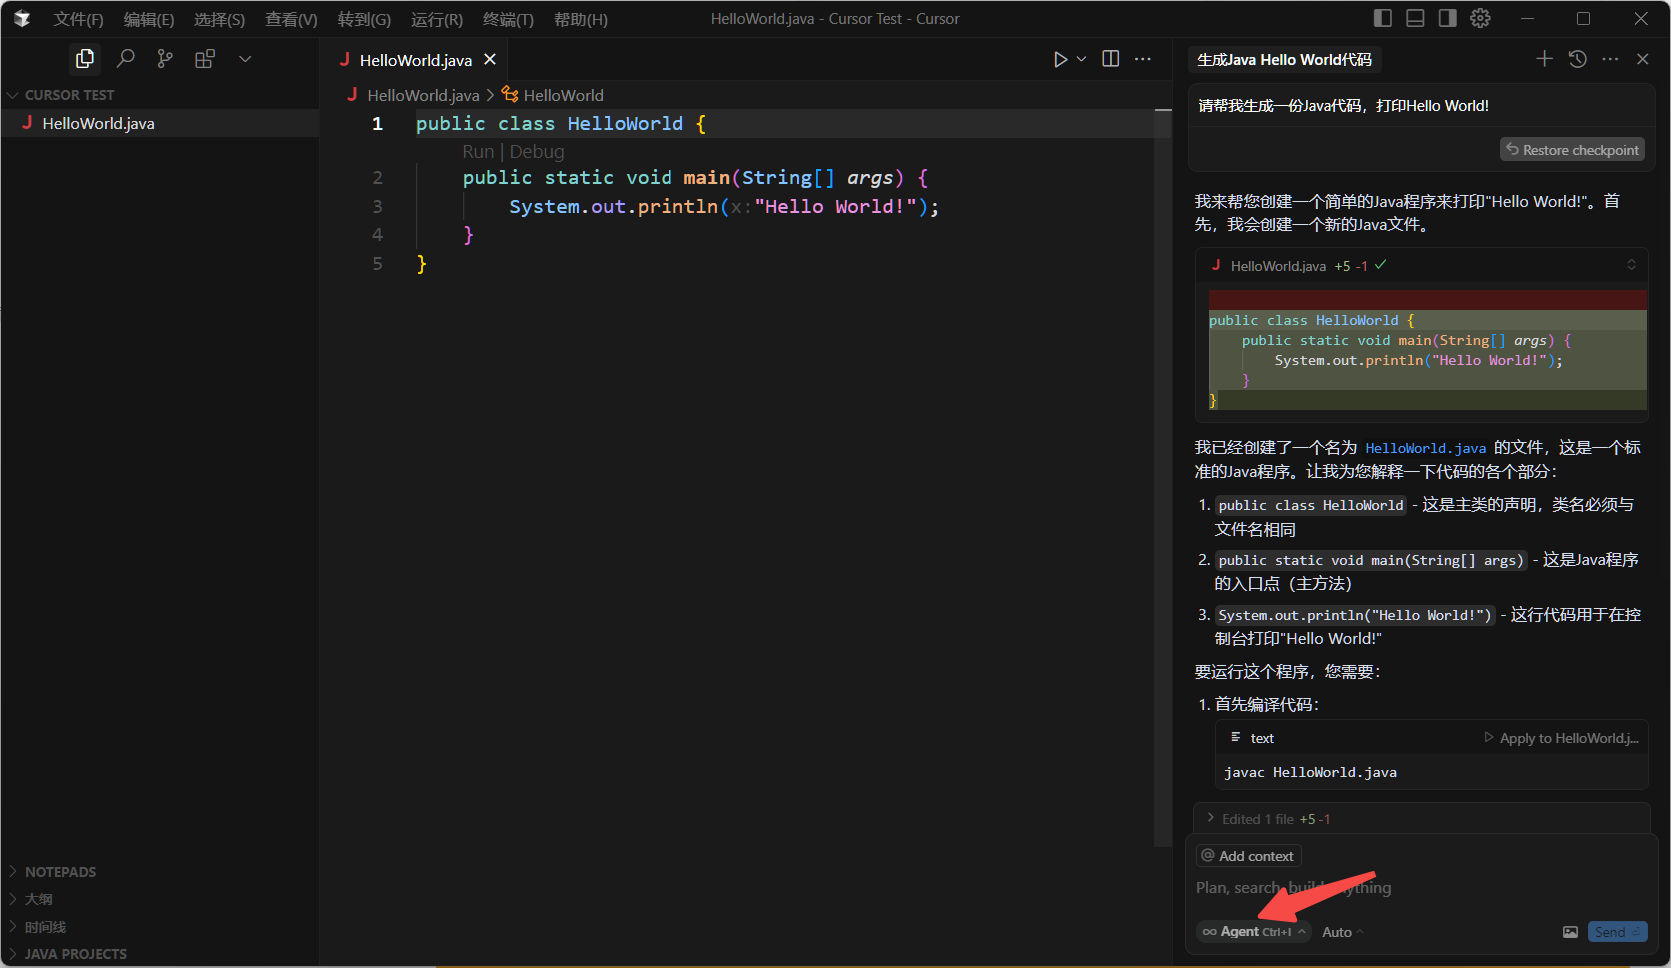The height and width of the screenshot is (968, 1671).
Task: Open the 文件(F) menu
Action: [78, 19]
